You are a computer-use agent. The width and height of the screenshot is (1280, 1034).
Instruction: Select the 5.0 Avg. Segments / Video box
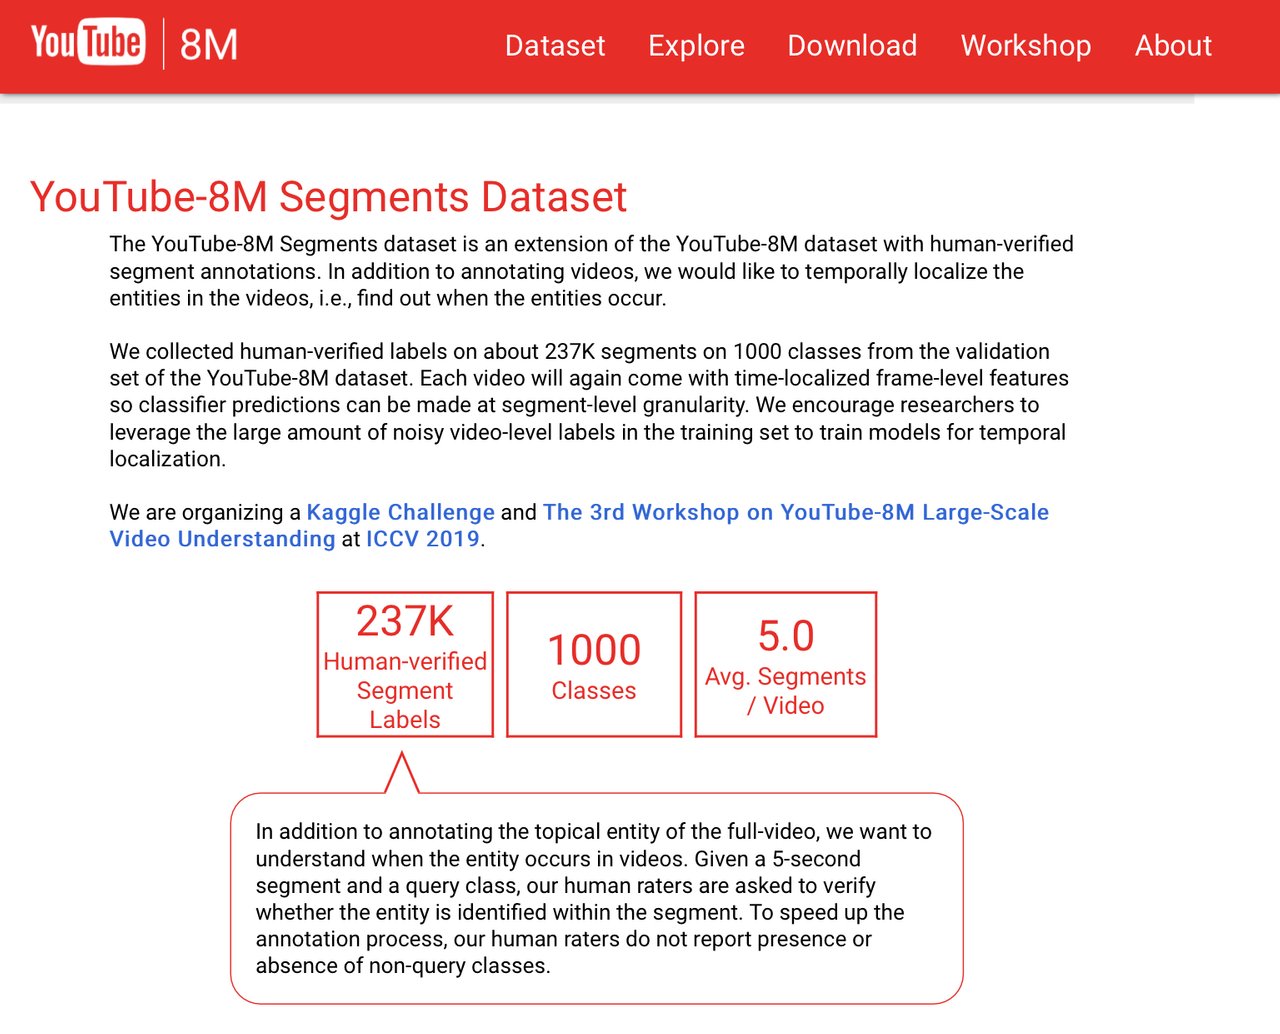pyautogui.click(x=786, y=665)
